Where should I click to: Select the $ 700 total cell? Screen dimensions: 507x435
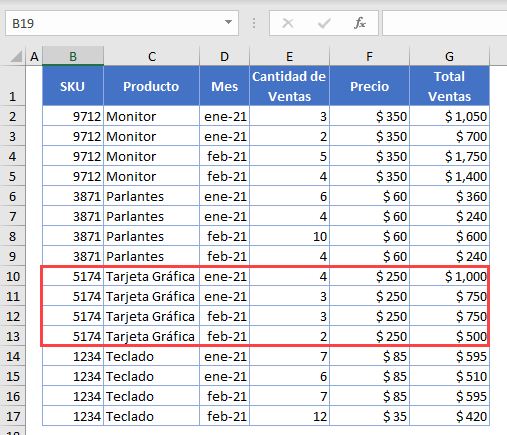pos(449,136)
